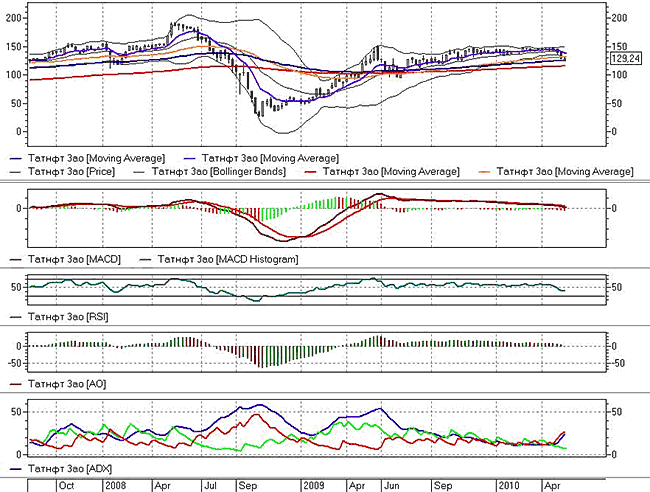
Task: Click the orange Moving Average legend entry
Action: click(556, 171)
